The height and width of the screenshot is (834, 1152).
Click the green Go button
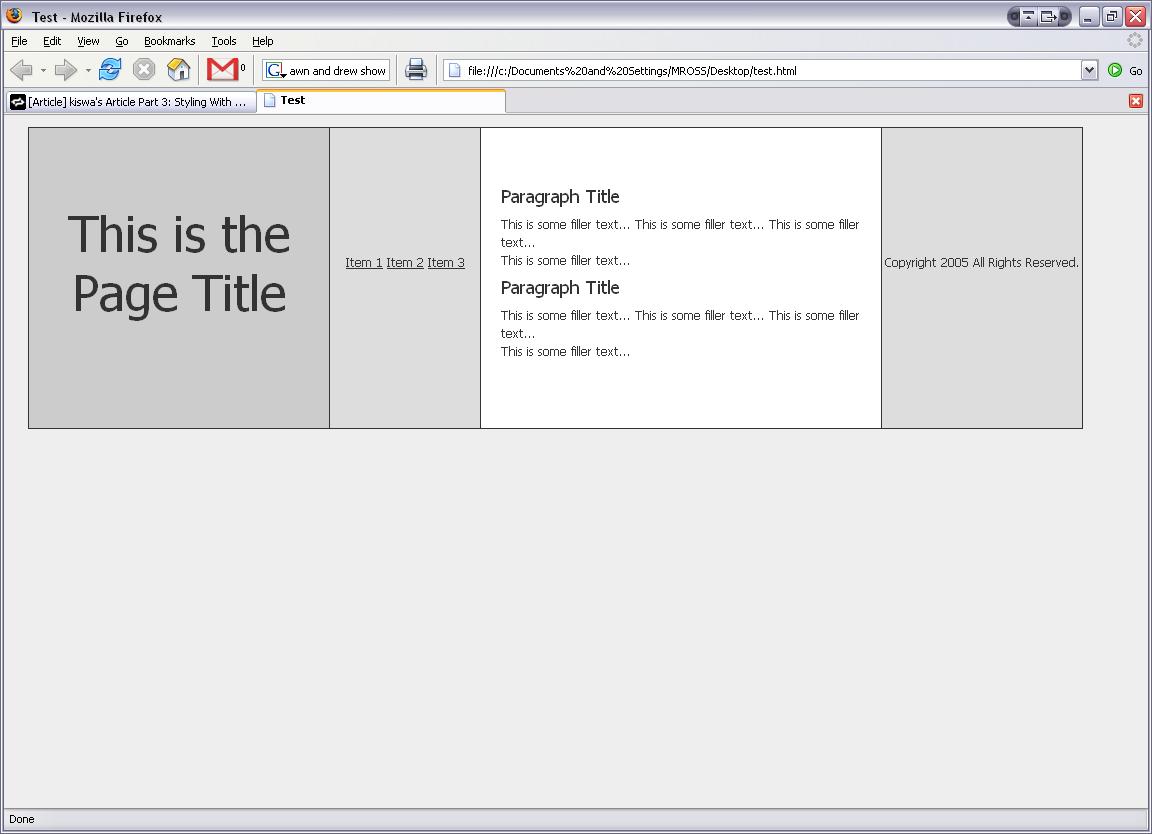click(1115, 70)
